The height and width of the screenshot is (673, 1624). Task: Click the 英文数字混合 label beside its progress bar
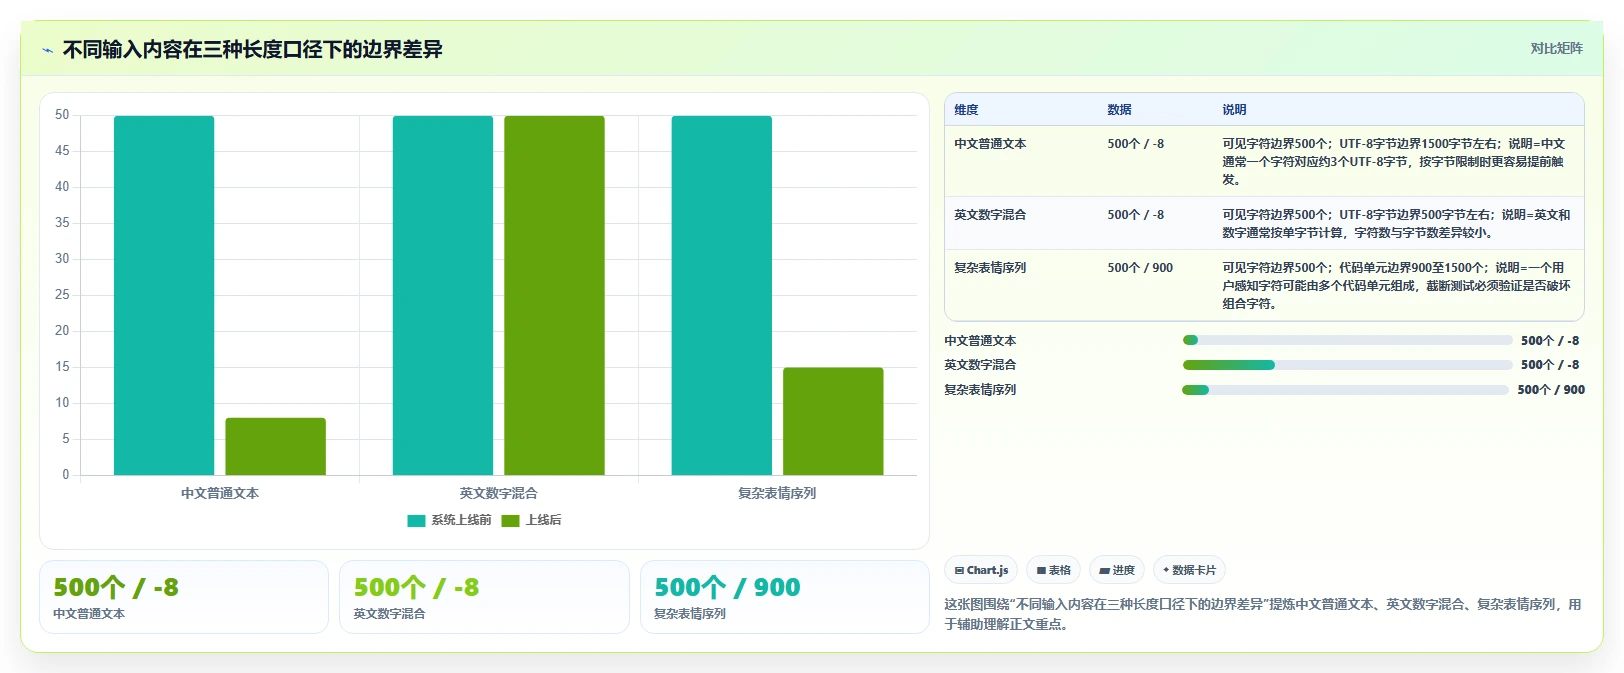point(980,365)
